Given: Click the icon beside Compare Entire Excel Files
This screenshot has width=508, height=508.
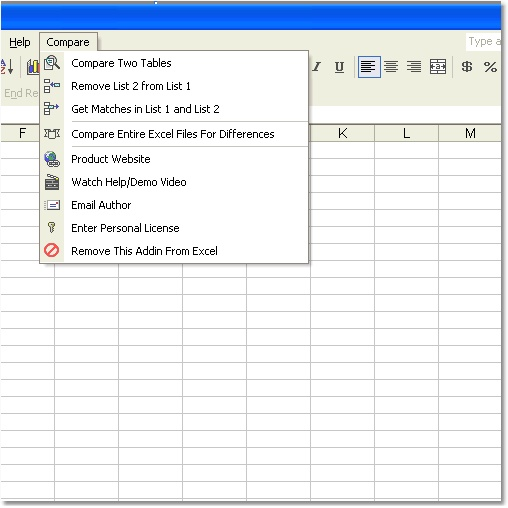Looking at the screenshot, I should pos(52,134).
